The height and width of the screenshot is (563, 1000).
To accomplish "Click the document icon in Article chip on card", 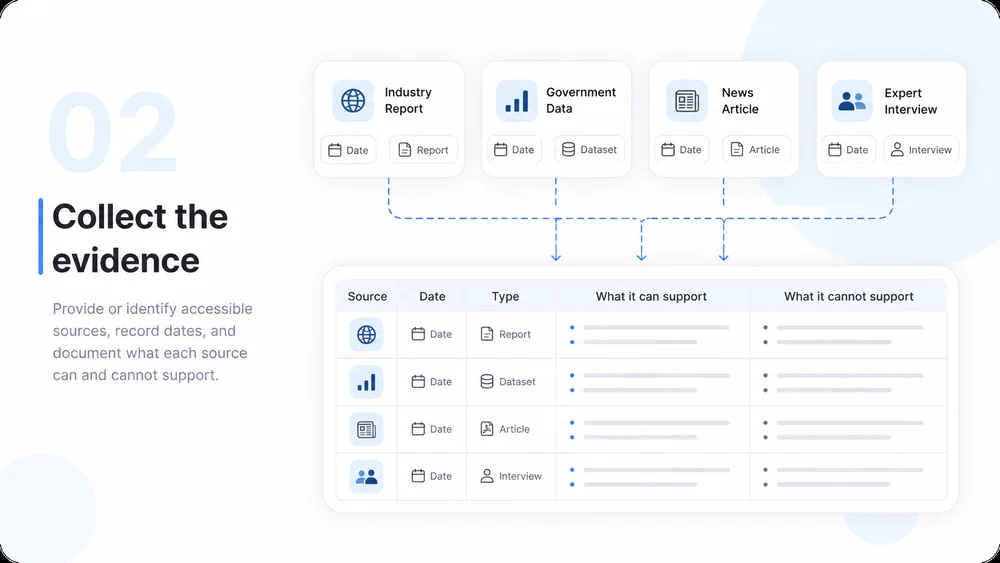I will click(737, 150).
